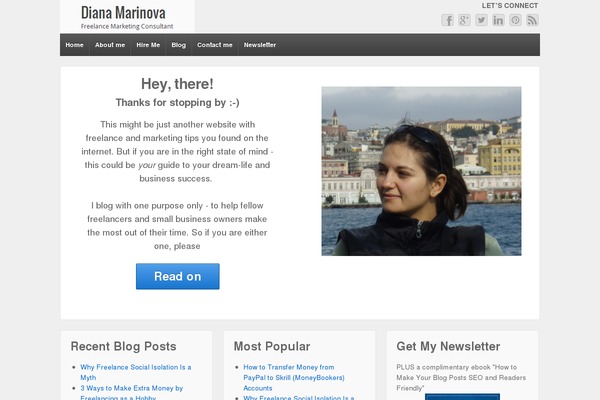The width and height of the screenshot is (600, 400).
Task: Open the LinkedIn social icon
Action: [498, 20]
